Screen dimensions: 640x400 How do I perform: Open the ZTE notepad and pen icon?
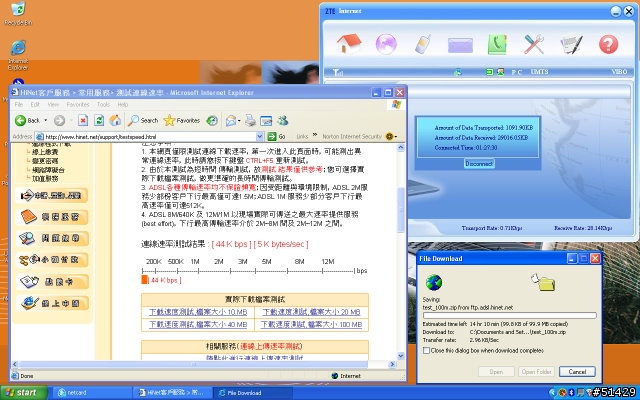571,44
